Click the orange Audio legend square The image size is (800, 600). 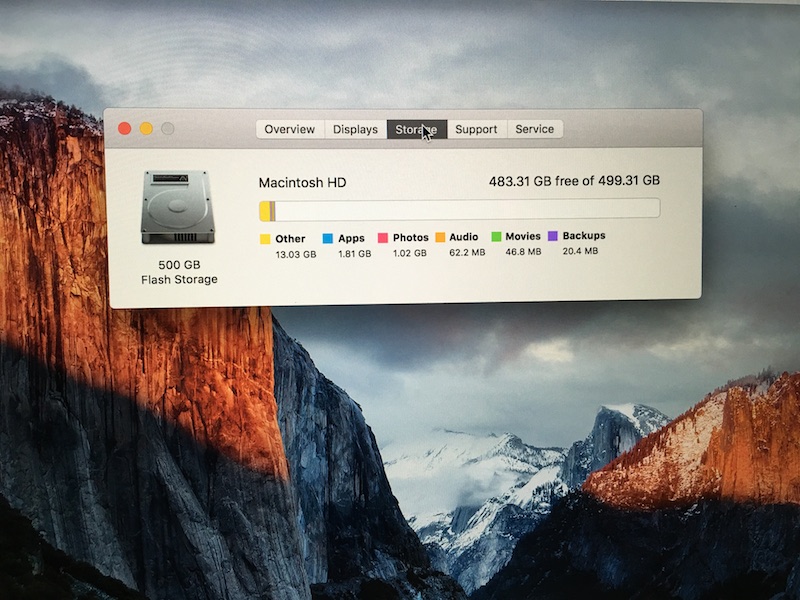(440, 238)
